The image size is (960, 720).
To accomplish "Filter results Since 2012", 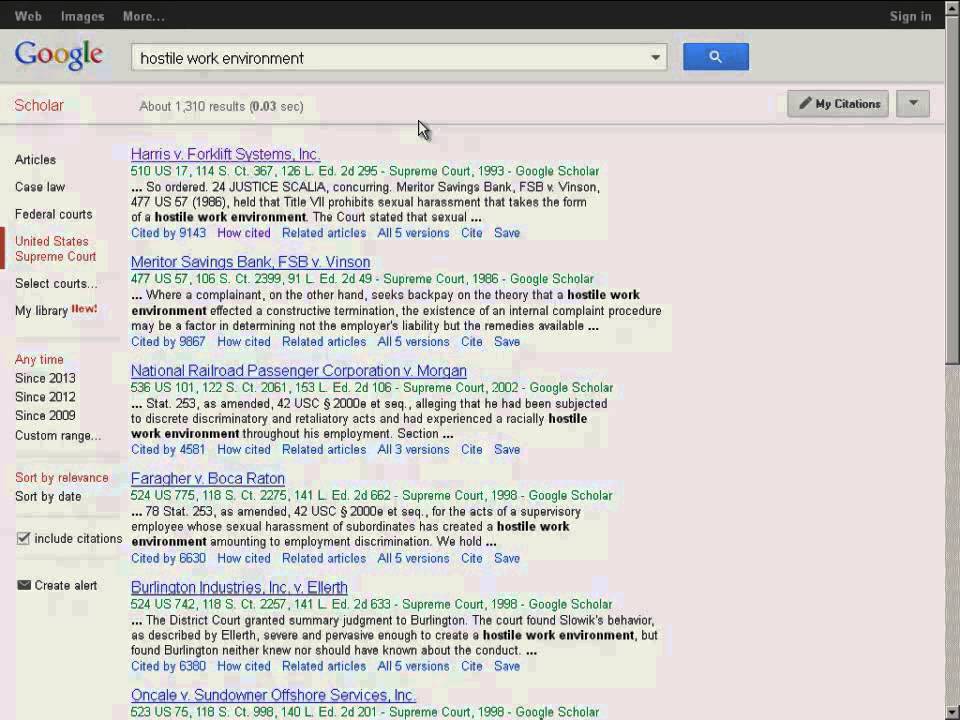I will 45,397.
